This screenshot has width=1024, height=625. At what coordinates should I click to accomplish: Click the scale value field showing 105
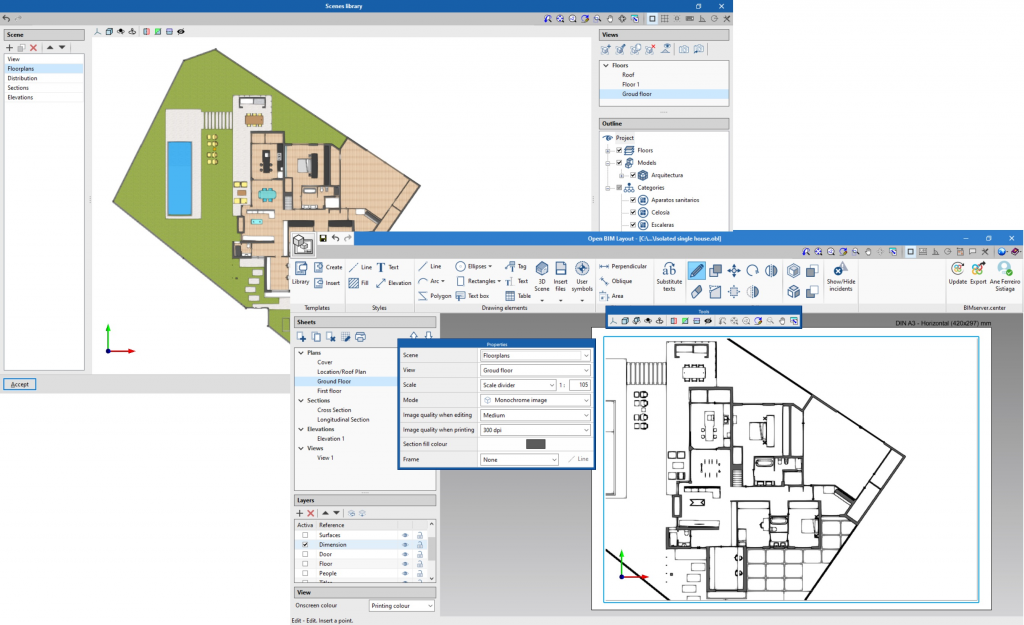579,385
